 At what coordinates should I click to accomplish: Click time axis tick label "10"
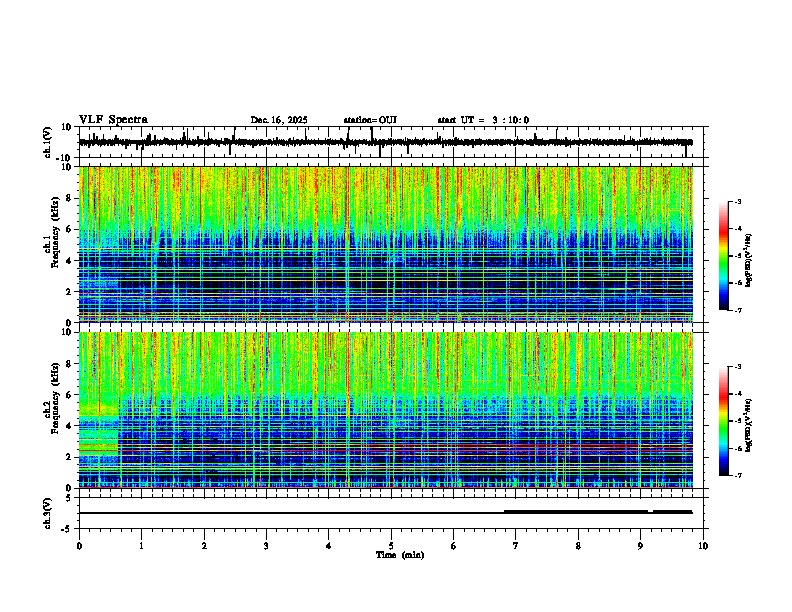click(x=703, y=546)
